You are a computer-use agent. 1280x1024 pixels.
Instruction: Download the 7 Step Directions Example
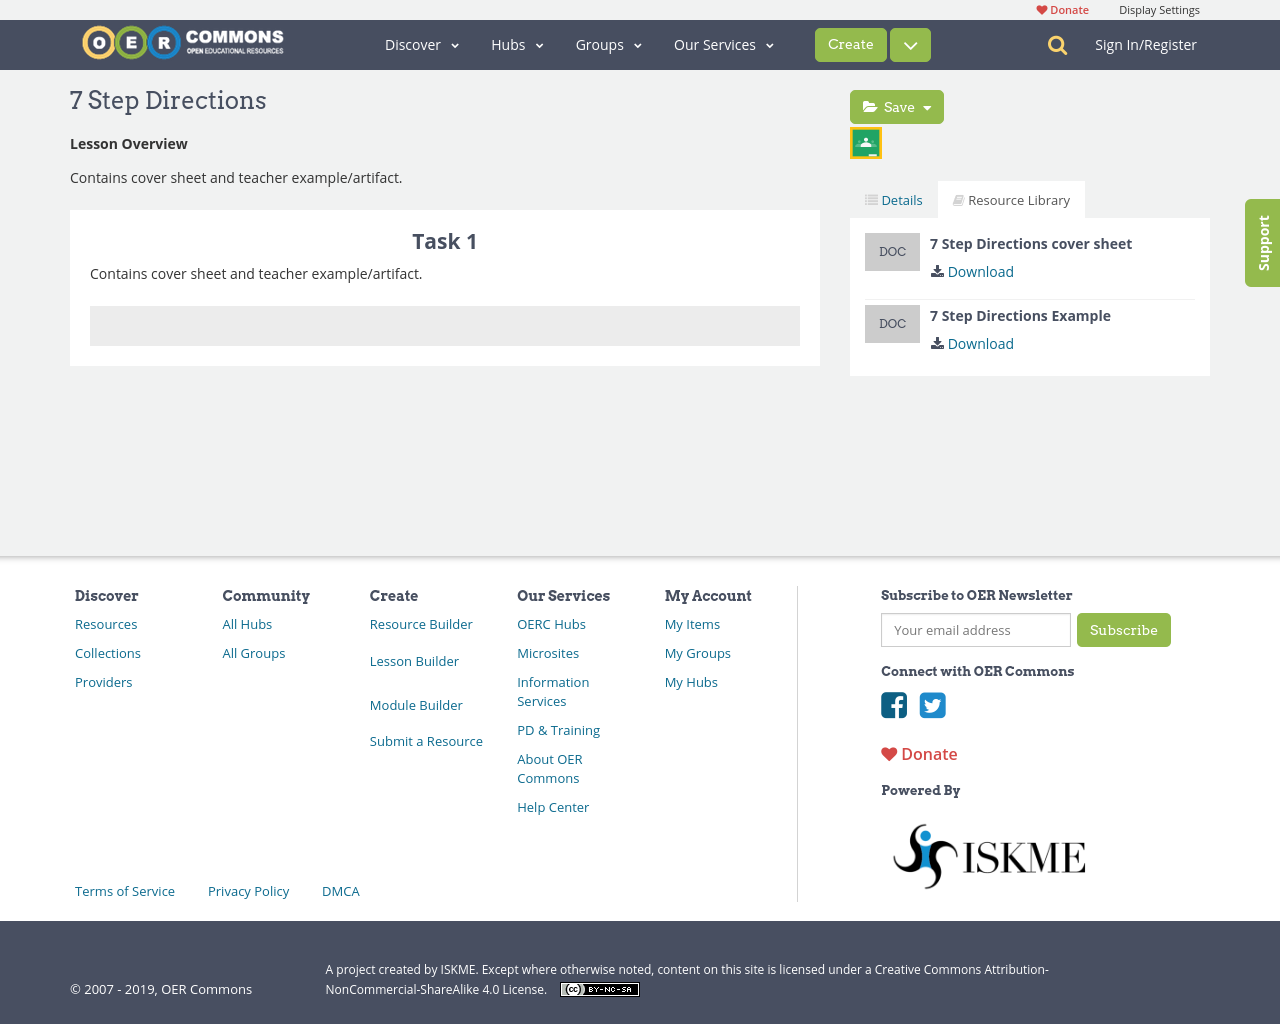971,343
